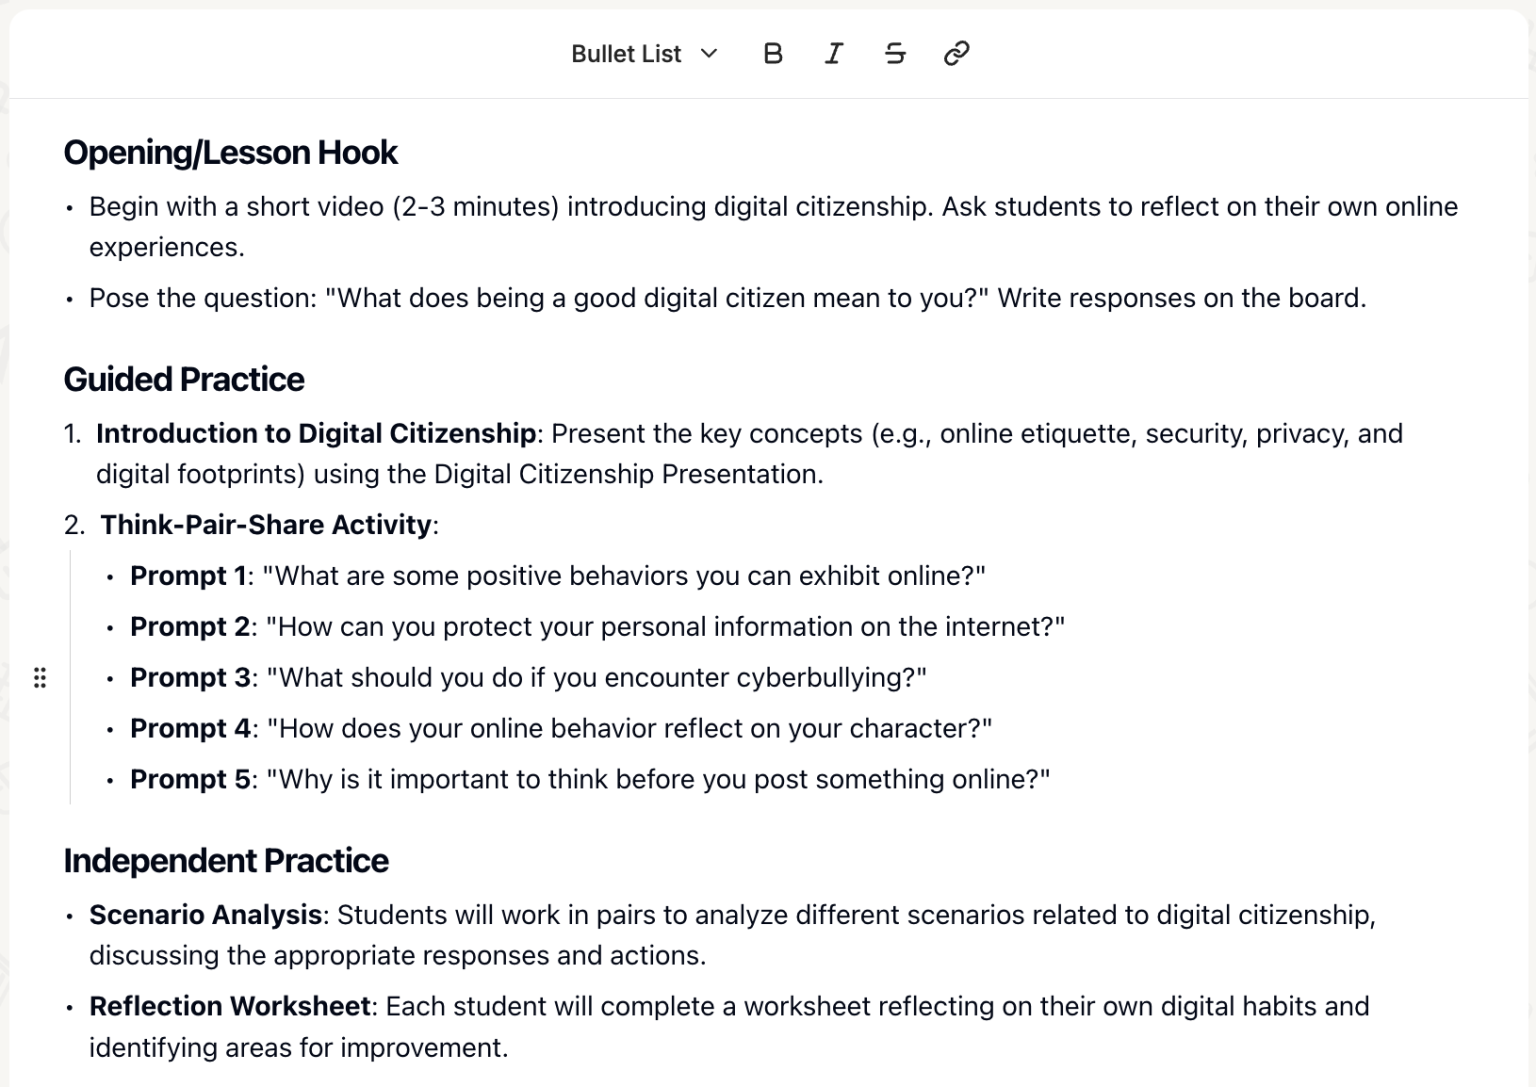Toggle bold formatting
Screen dimensions: 1536x1087
(773, 54)
